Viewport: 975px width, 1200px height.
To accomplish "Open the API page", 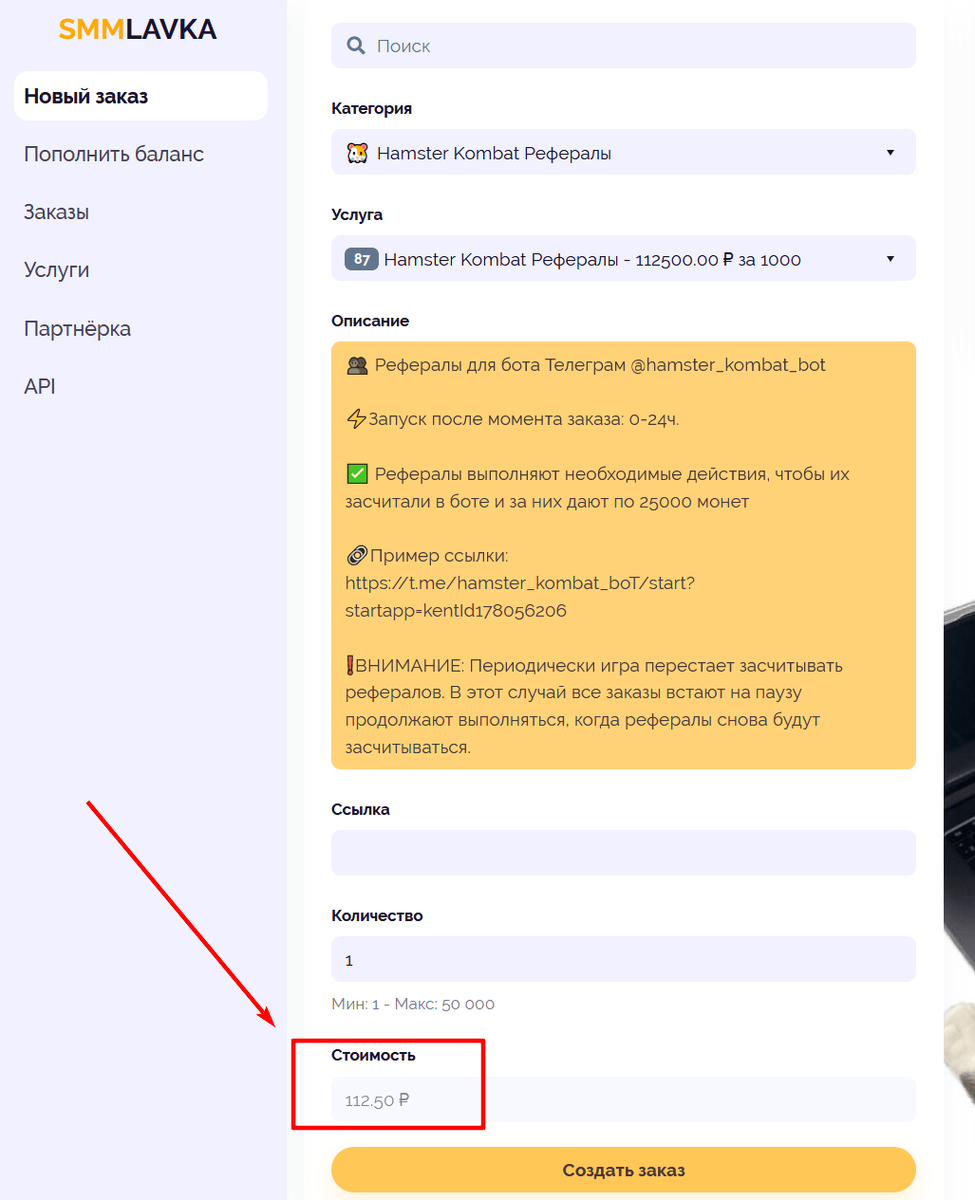I will click(x=39, y=386).
